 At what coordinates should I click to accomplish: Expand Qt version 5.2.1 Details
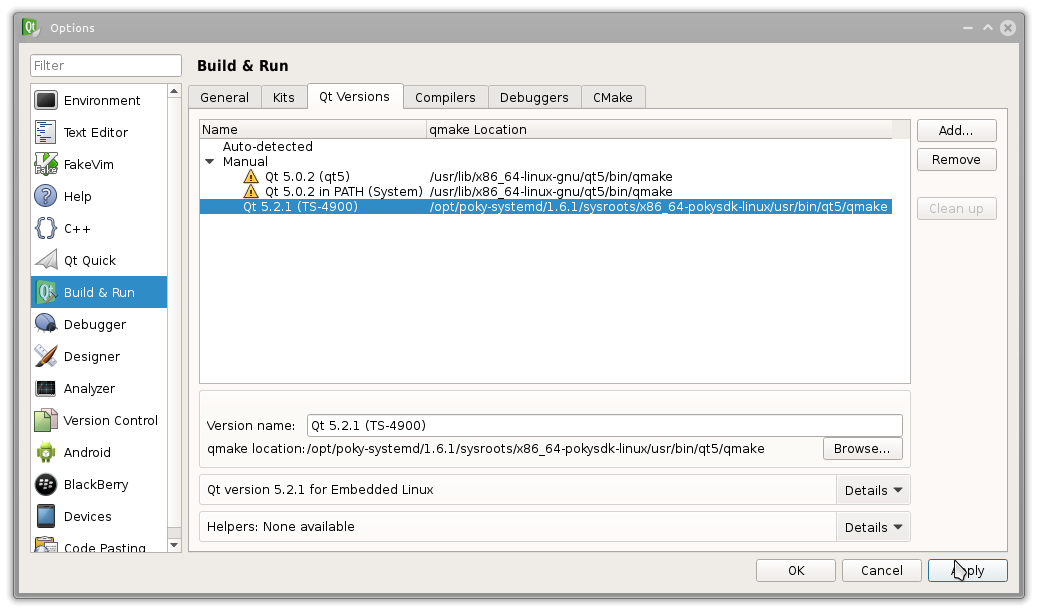[x=873, y=490]
